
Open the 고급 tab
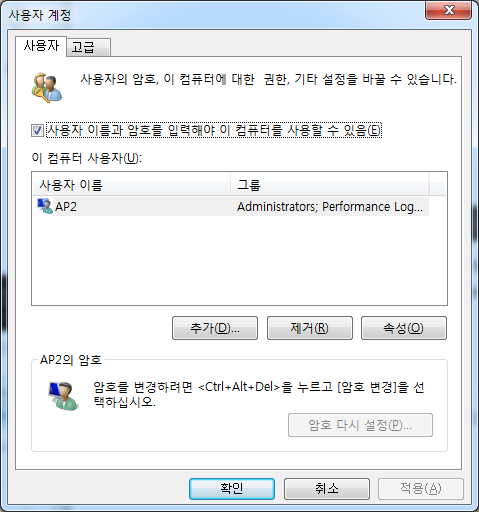tap(88, 47)
